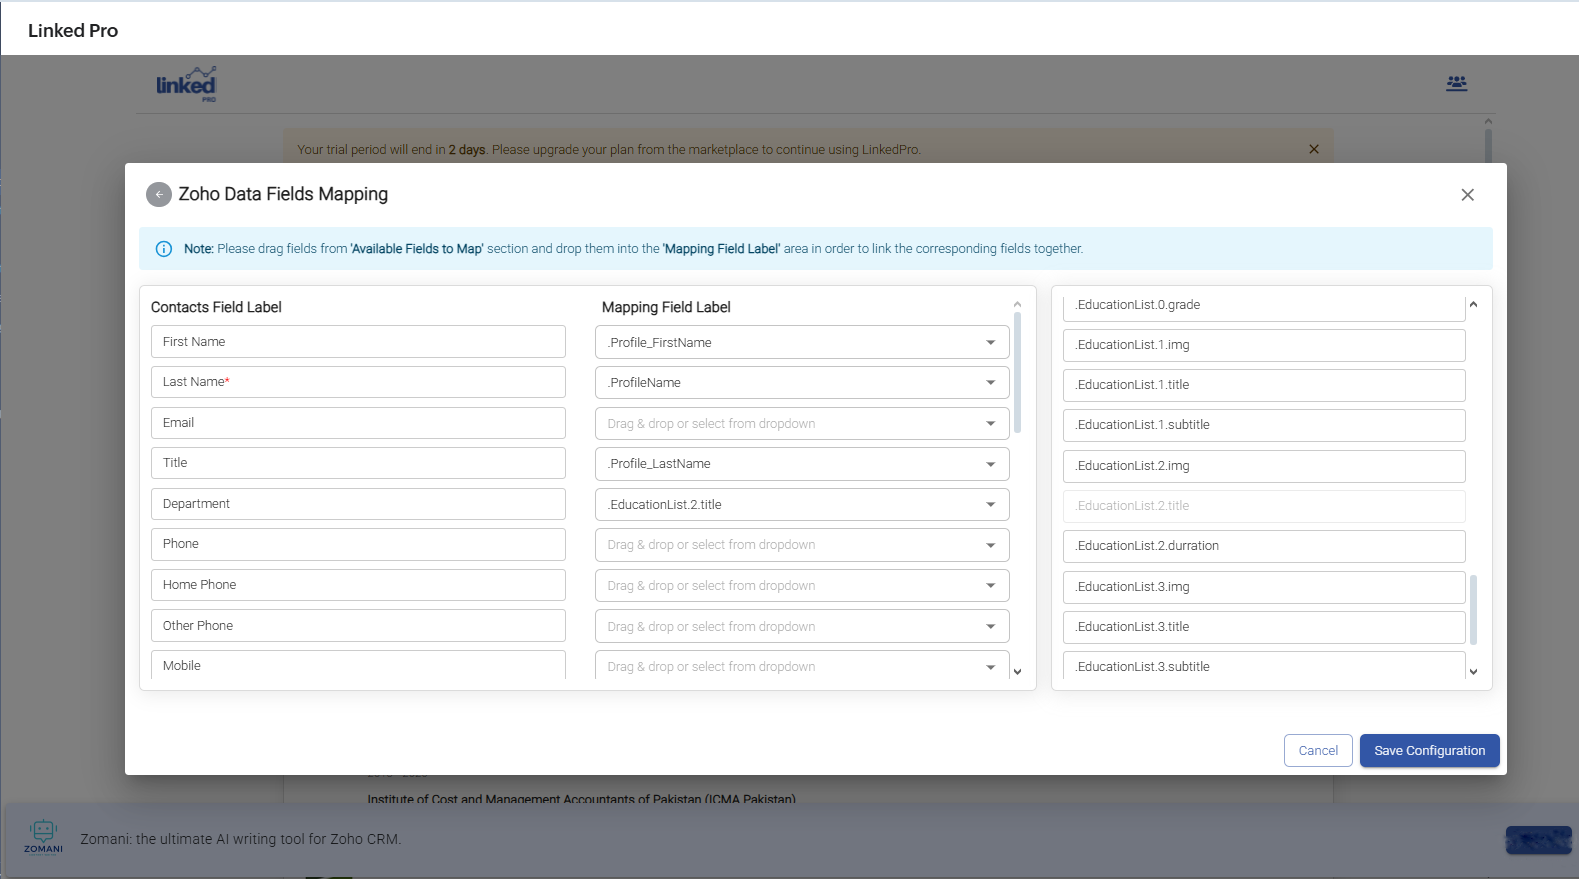Close the Zoho Data Fields Mapping dialog
Screen dimensions: 1579x879
(x=1467, y=195)
